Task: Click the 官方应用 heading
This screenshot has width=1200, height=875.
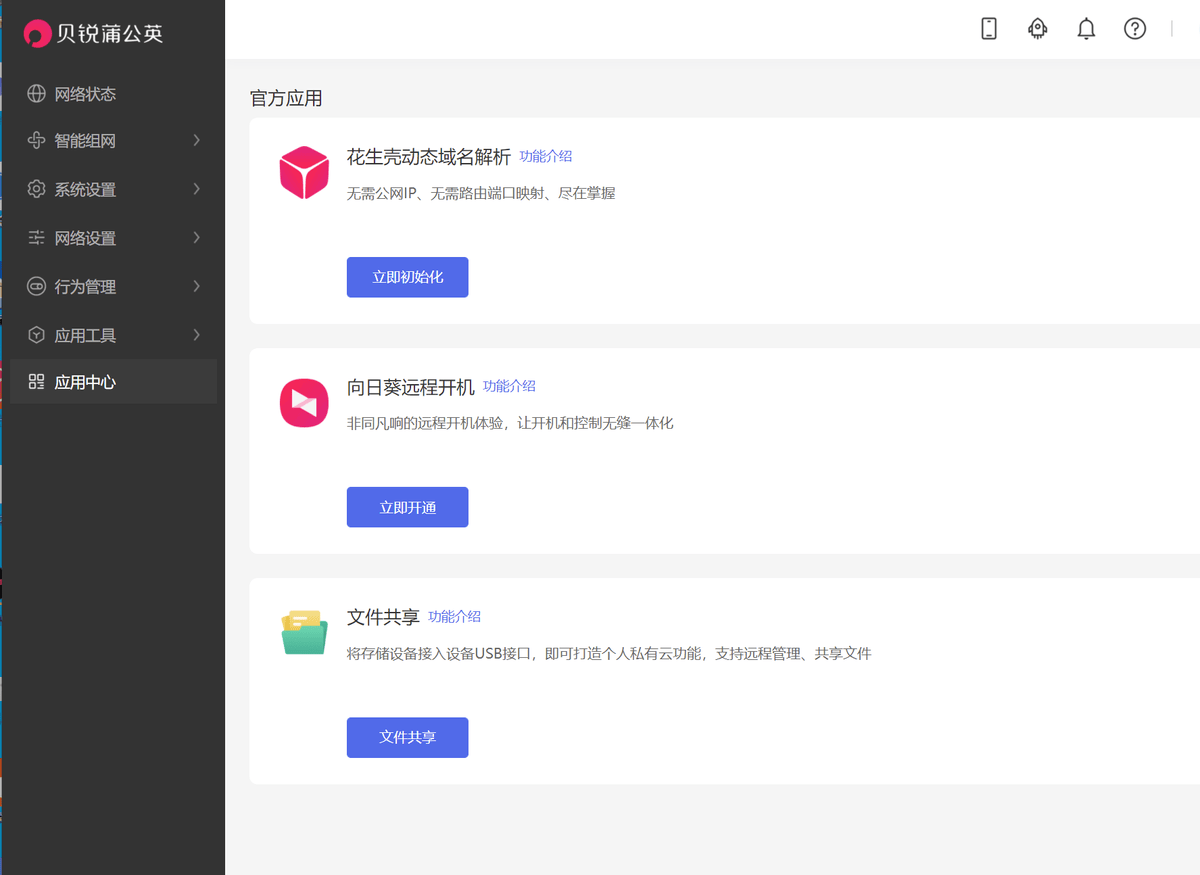Action: pyautogui.click(x=286, y=98)
